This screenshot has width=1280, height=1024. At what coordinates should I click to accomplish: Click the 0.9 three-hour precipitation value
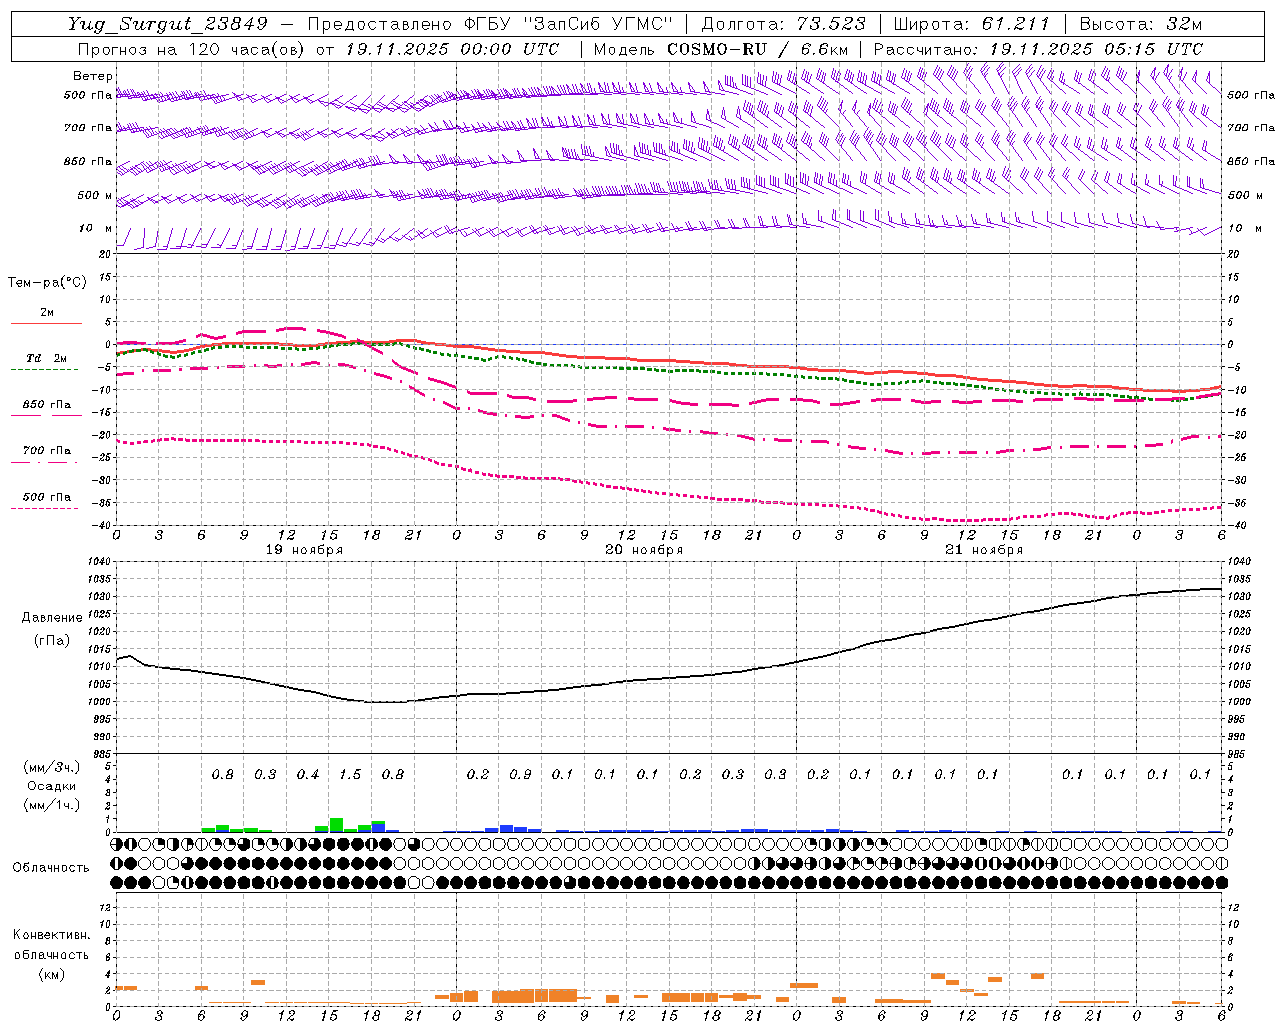pos(520,775)
